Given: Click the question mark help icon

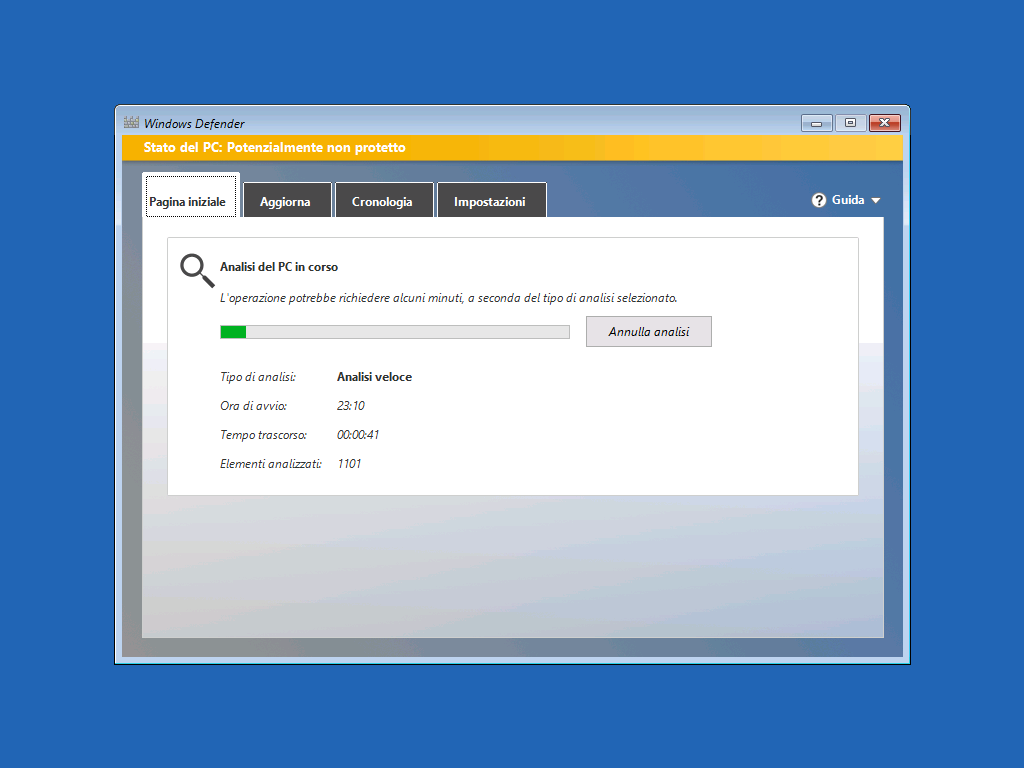Looking at the screenshot, I should tap(818, 200).
